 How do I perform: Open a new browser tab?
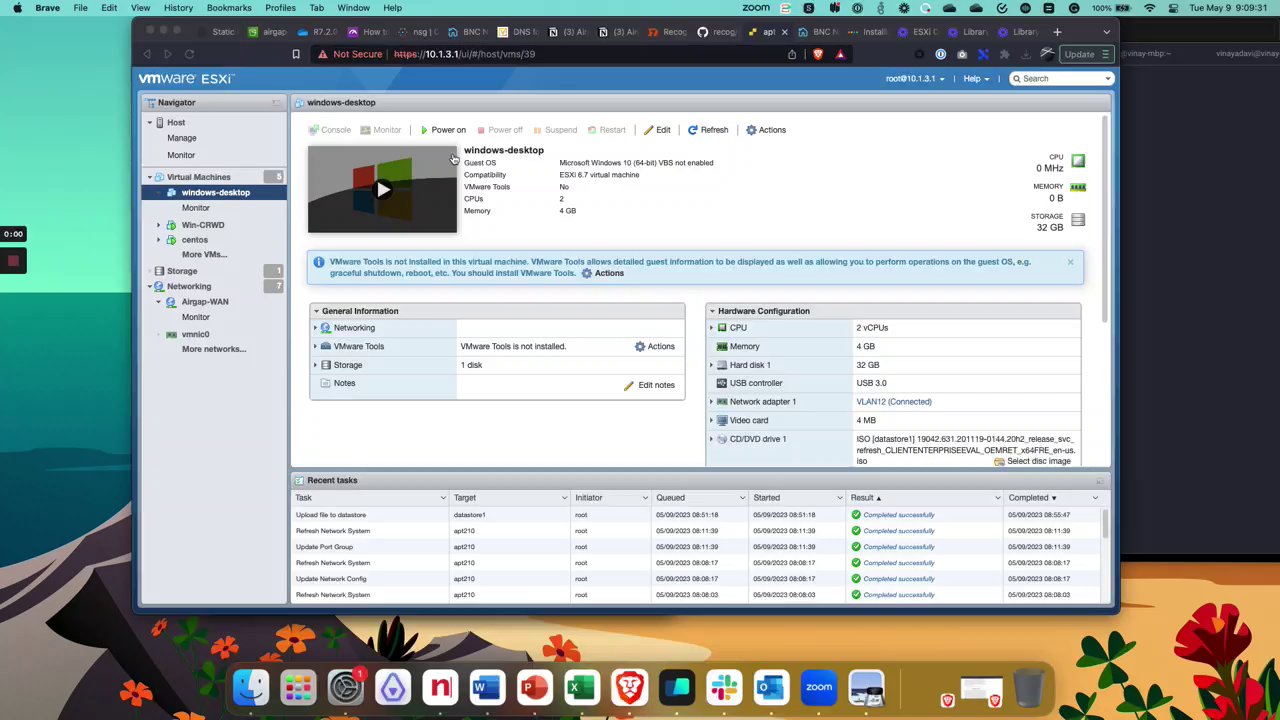(x=1057, y=32)
